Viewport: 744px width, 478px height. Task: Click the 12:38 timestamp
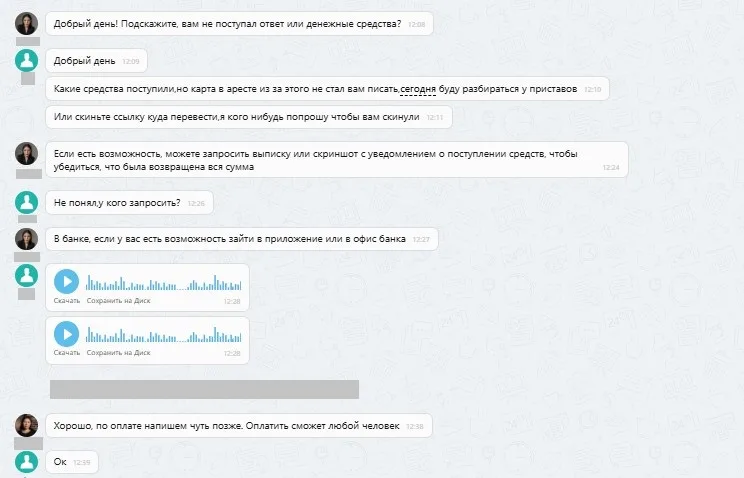415,427
